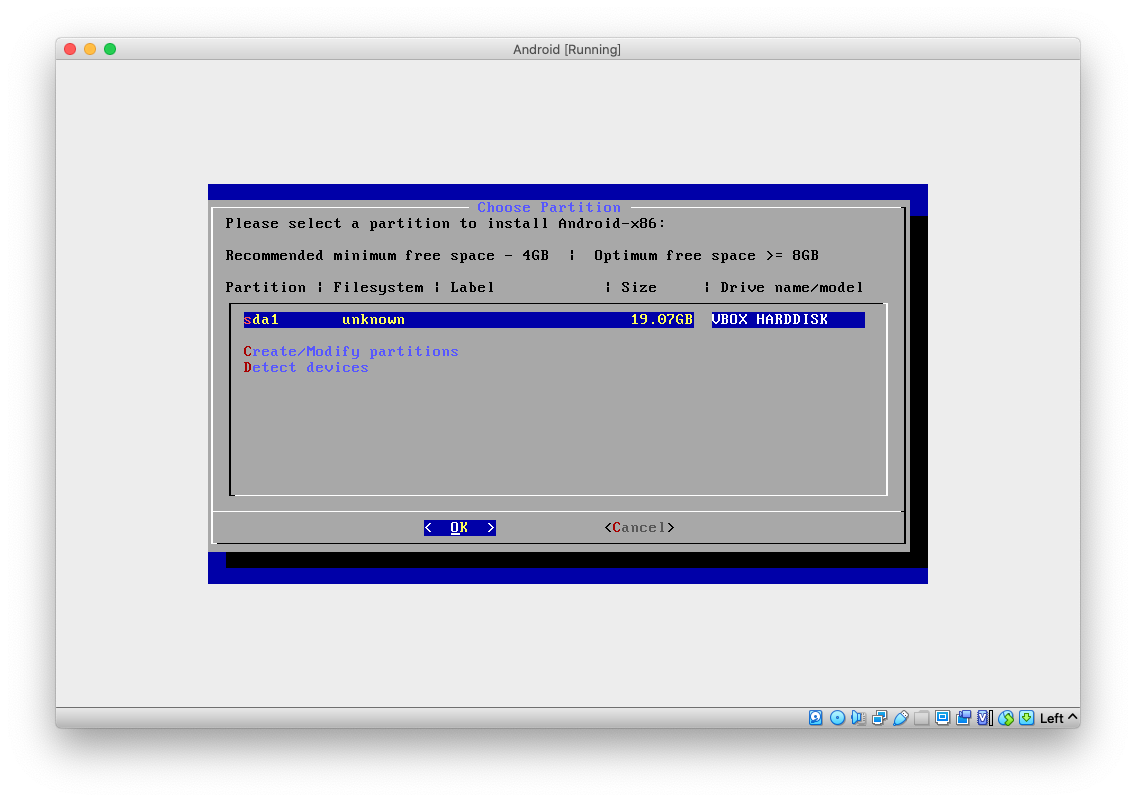The image size is (1136, 802).
Task: Select the sda1 partition row
Action: click(x=554, y=319)
